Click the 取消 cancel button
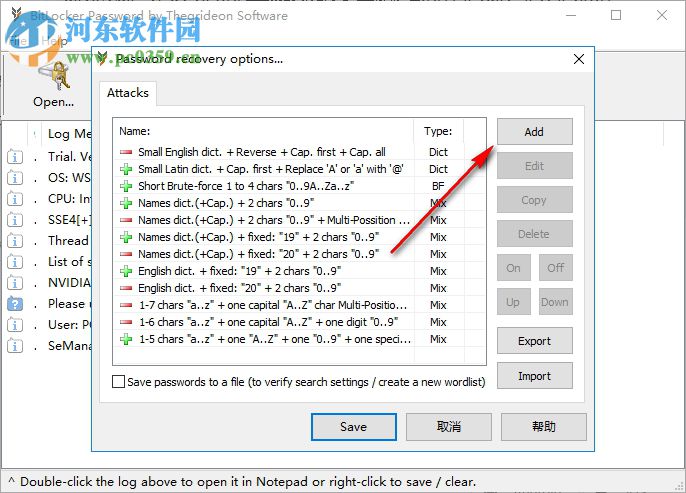 [x=448, y=427]
